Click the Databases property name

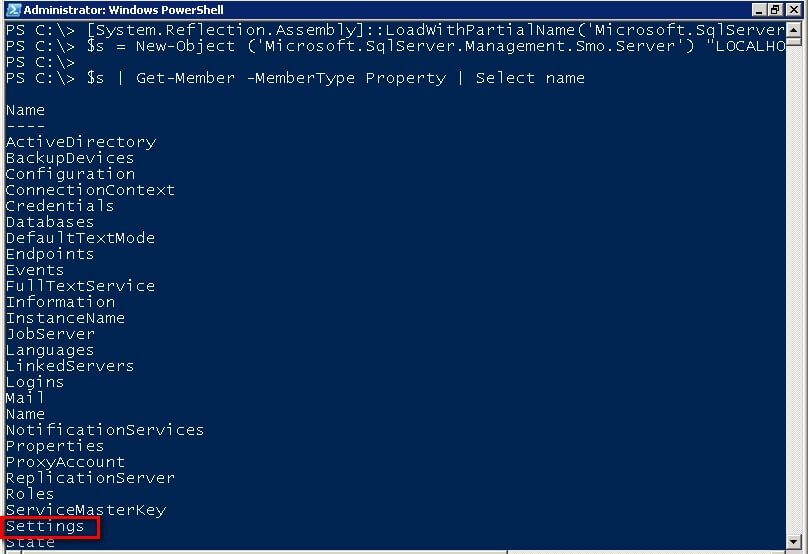coord(50,222)
